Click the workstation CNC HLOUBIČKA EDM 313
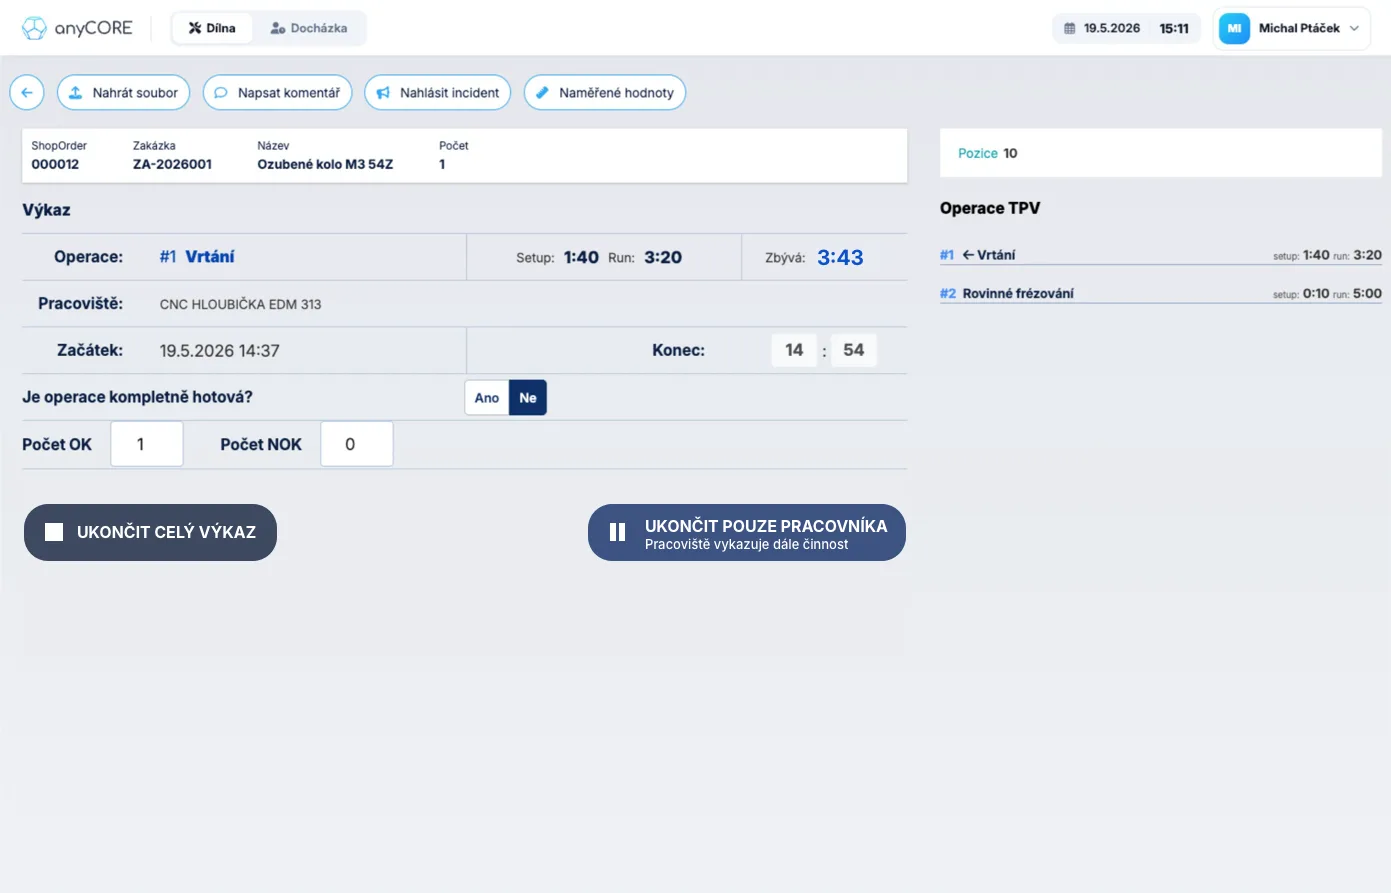Screen dimensions: 1391x893 pos(241,304)
